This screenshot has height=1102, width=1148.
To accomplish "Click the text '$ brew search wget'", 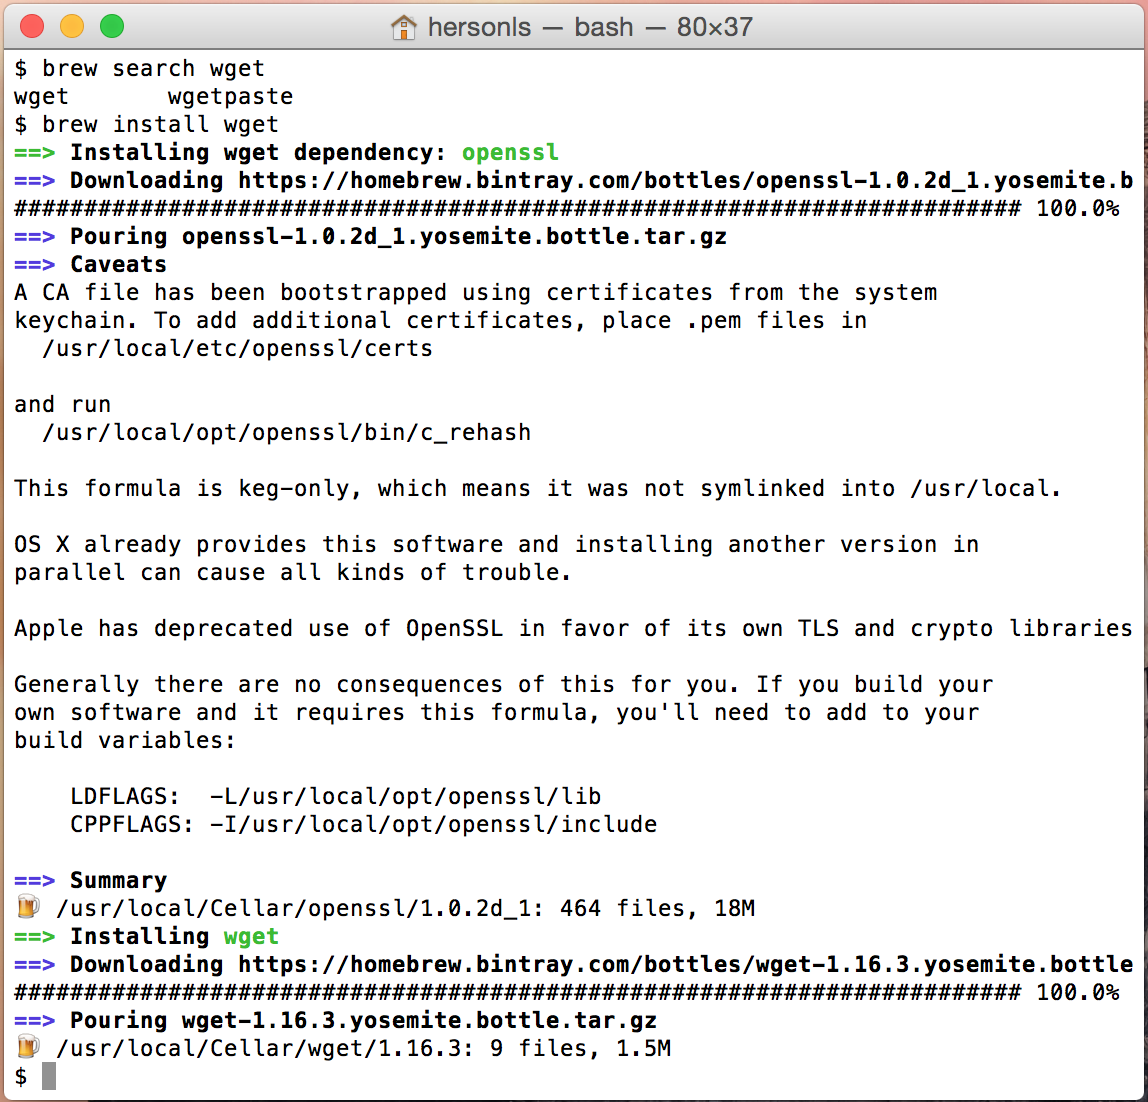I will pos(139,68).
